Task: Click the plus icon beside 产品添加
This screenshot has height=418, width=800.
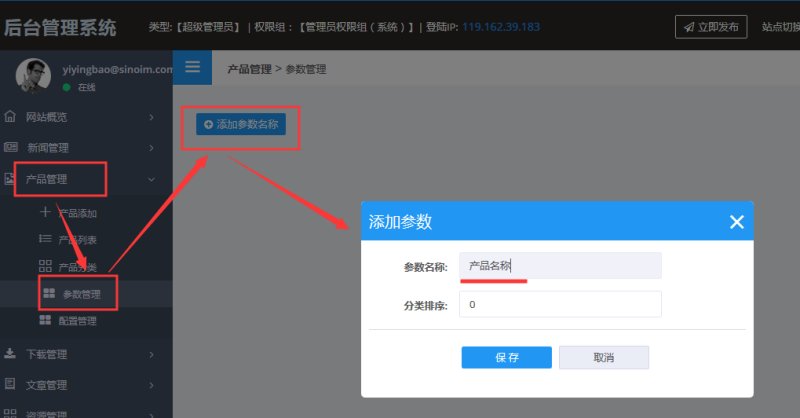Action: (x=45, y=212)
